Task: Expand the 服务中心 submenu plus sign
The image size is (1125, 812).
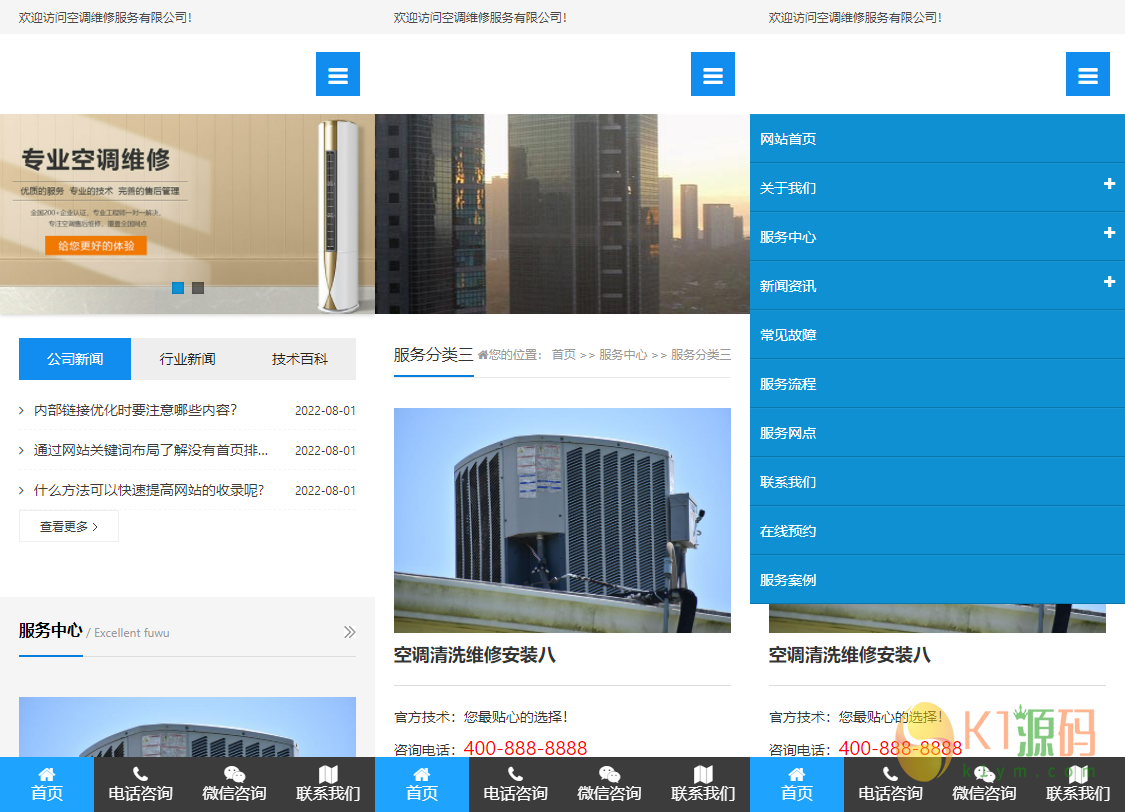Action: (x=1109, y=233)
